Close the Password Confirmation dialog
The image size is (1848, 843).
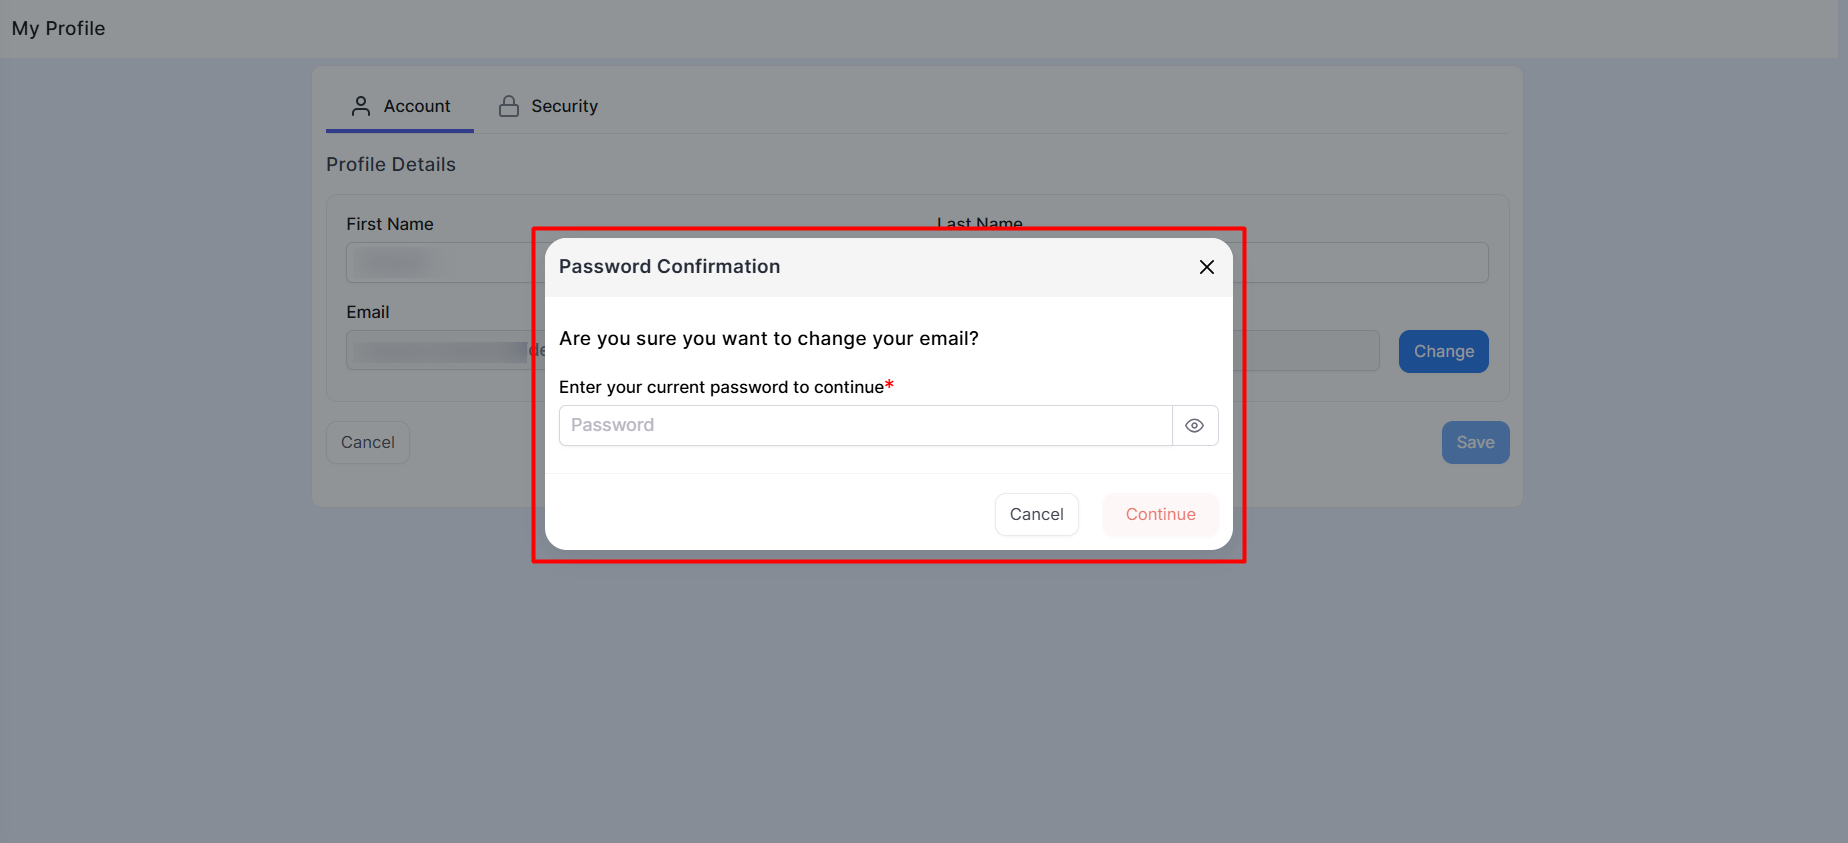pyautogui.click(x=1207, y=267)
